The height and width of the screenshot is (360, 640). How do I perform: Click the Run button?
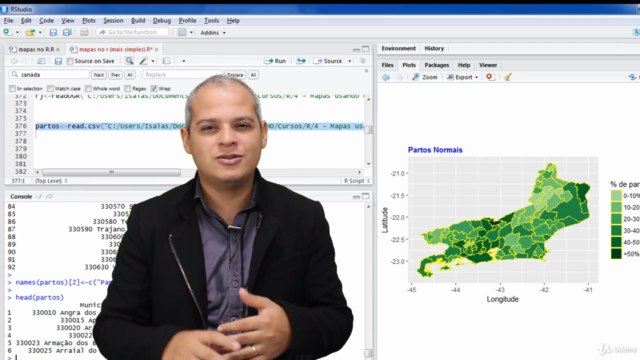click(275, 61)
